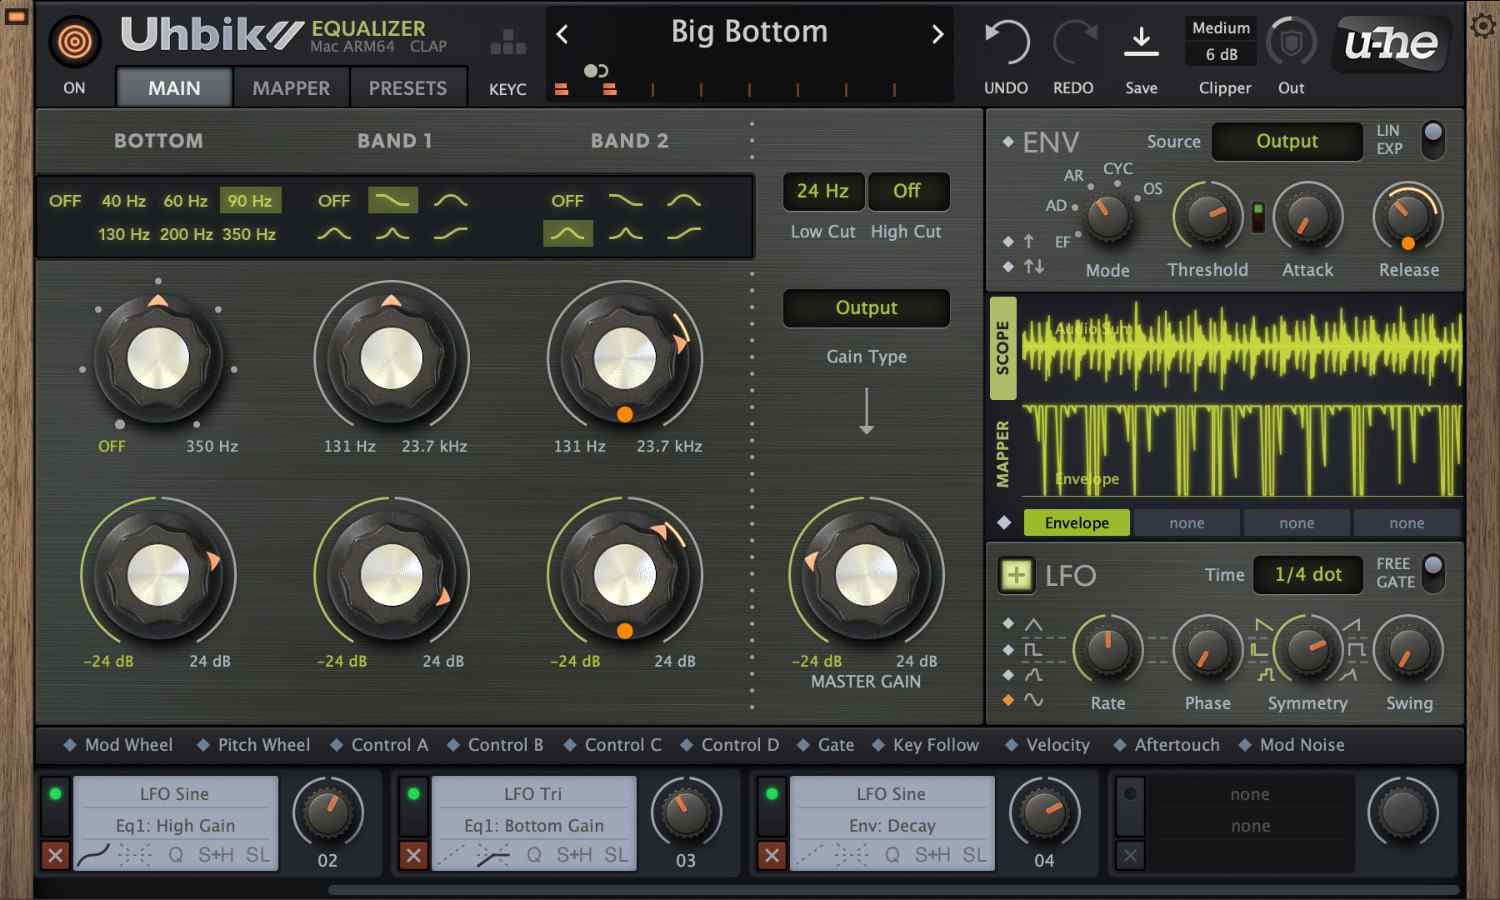The image size is (1500, 900).
Task: Click the next preset arrow beside Big Bottom
Action: click(x=937, y=33)
